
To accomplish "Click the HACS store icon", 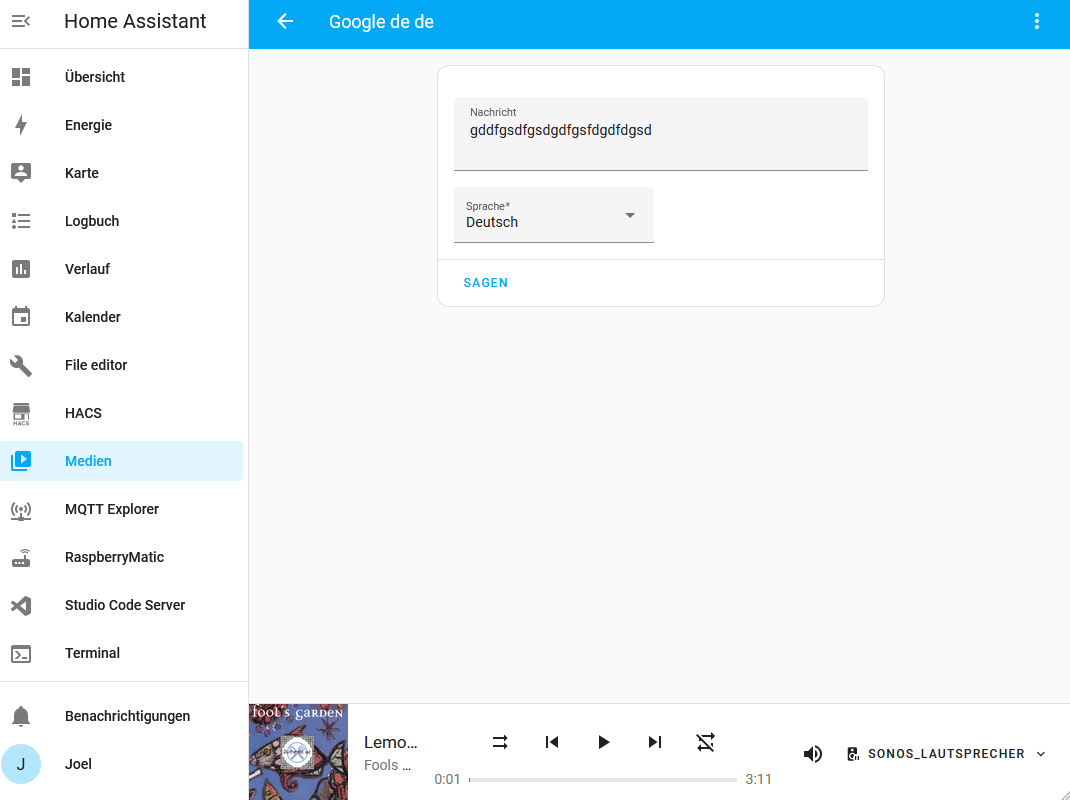I will coord(21,414).
